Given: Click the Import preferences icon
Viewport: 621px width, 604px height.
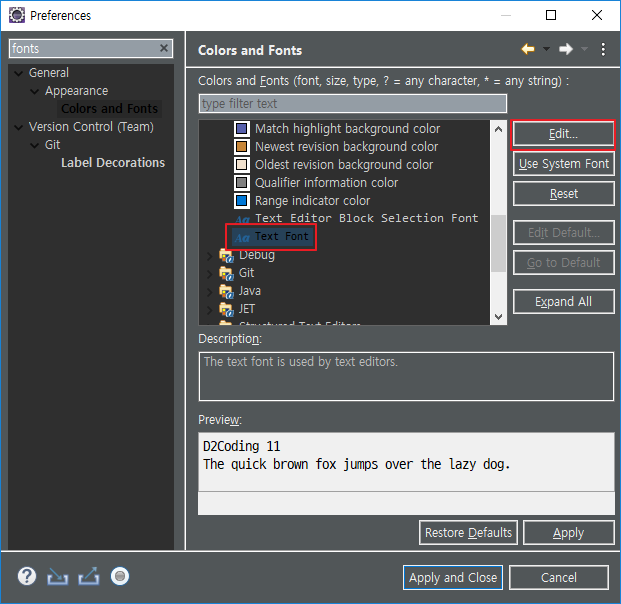Looking at the screenshot, I should pyautogui.click(x=57, y=577).
